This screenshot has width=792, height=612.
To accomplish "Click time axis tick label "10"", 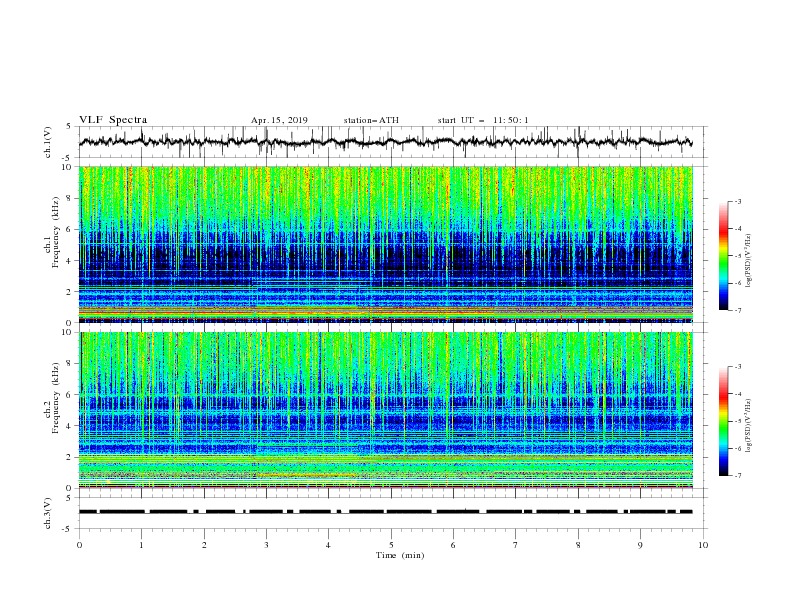I will (703, 545).
